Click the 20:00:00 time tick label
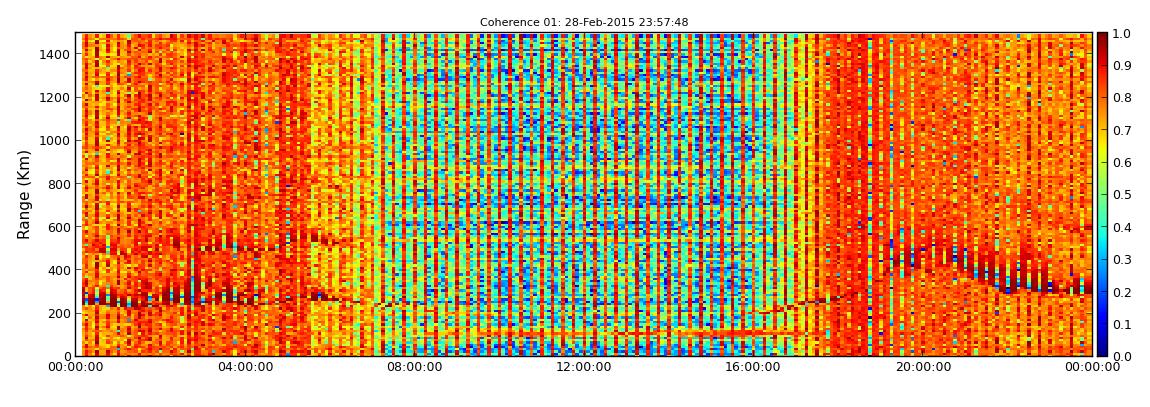This screenshot has height=407, width=1150. (x=923, y=368)
